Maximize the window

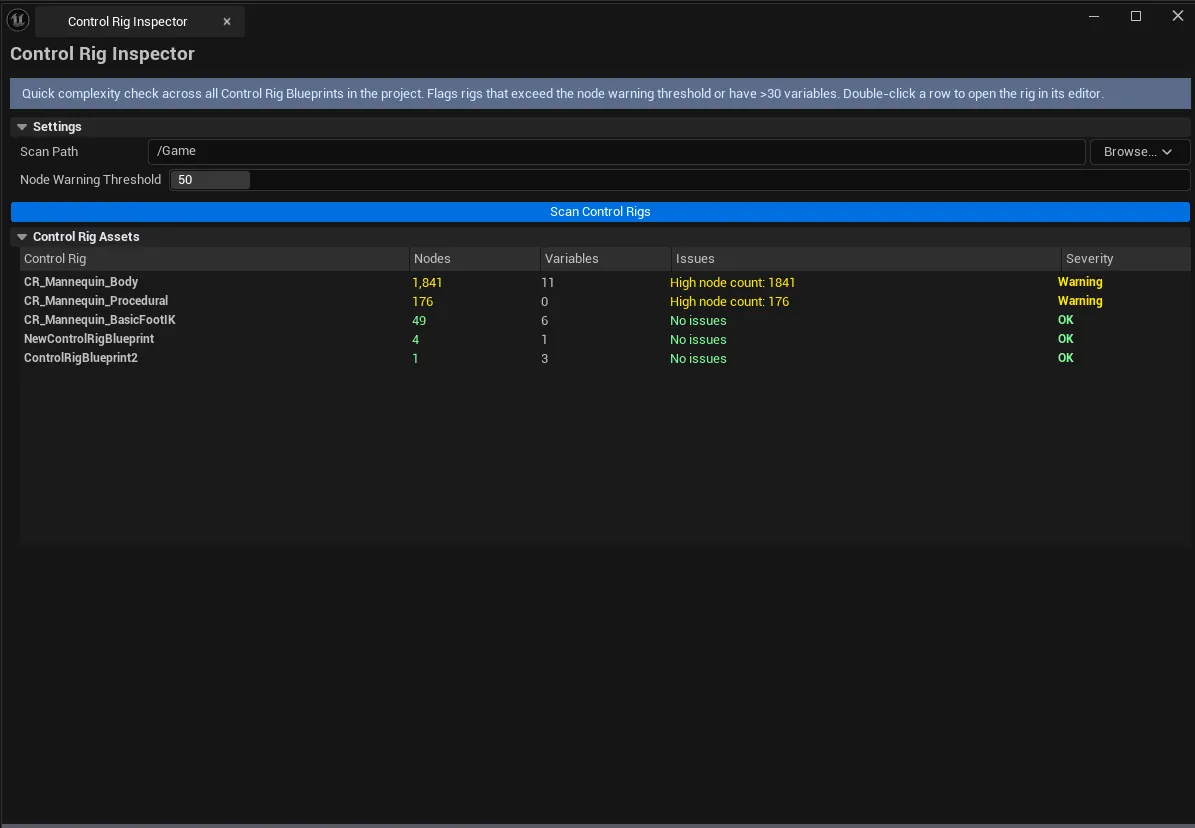[1136, 16]
